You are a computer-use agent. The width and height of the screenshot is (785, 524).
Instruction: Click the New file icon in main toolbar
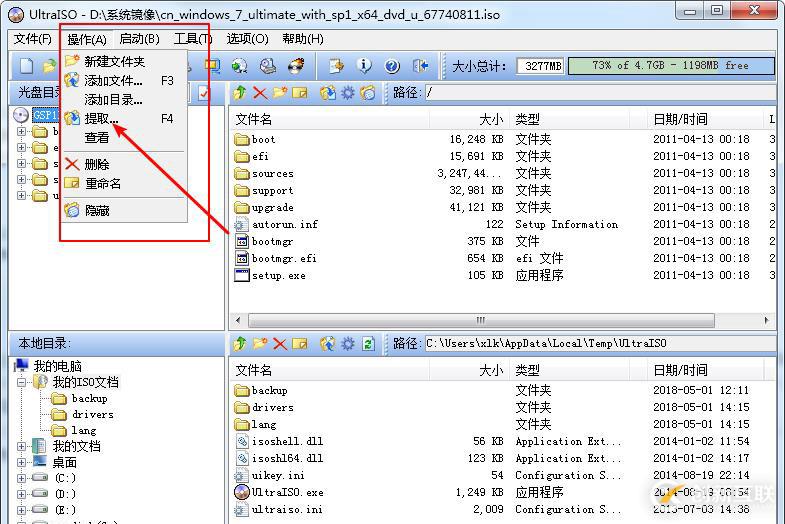26,66
